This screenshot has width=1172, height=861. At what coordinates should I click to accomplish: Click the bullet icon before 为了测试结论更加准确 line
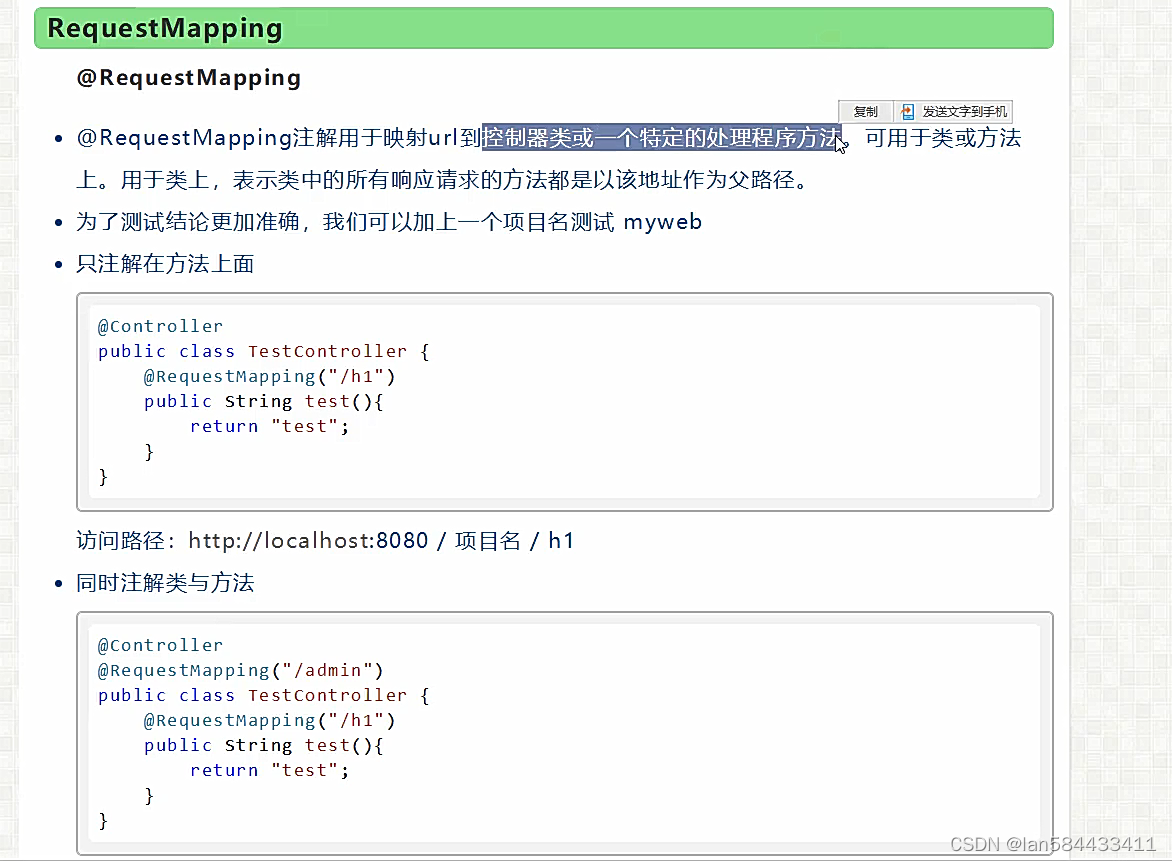pos(60,222)
